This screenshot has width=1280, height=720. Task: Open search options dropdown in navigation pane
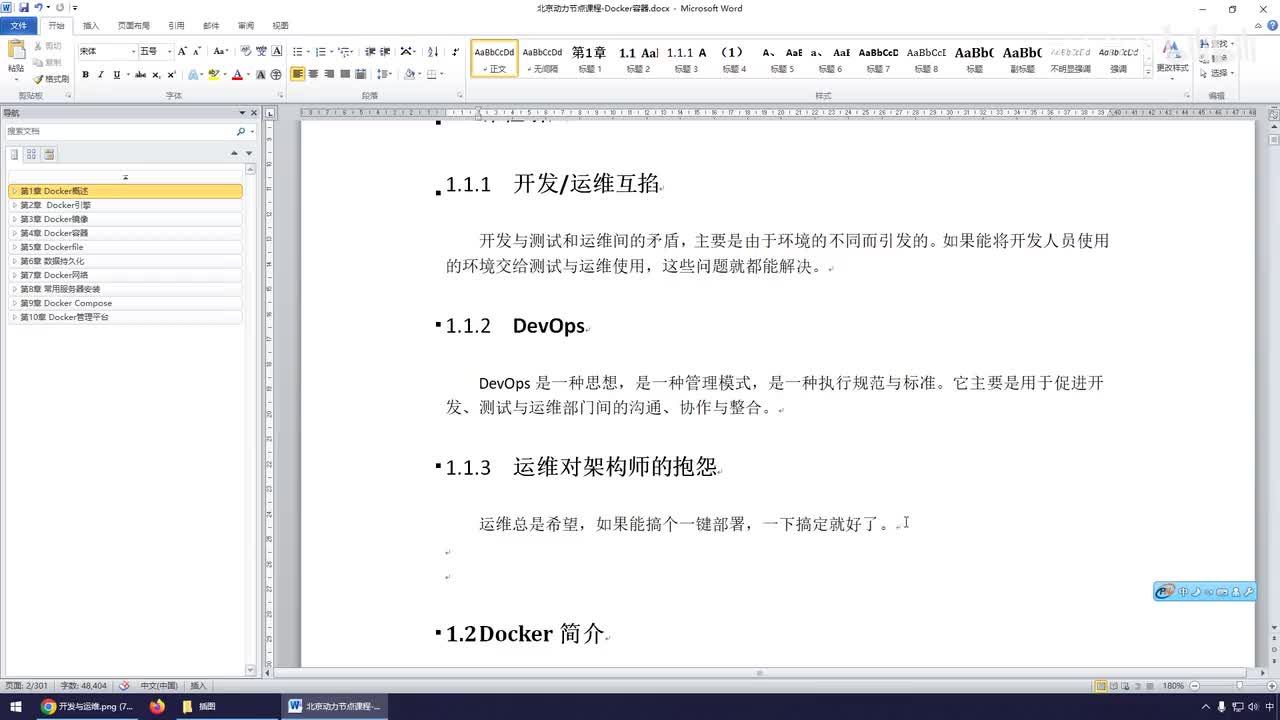click(252, 132)
